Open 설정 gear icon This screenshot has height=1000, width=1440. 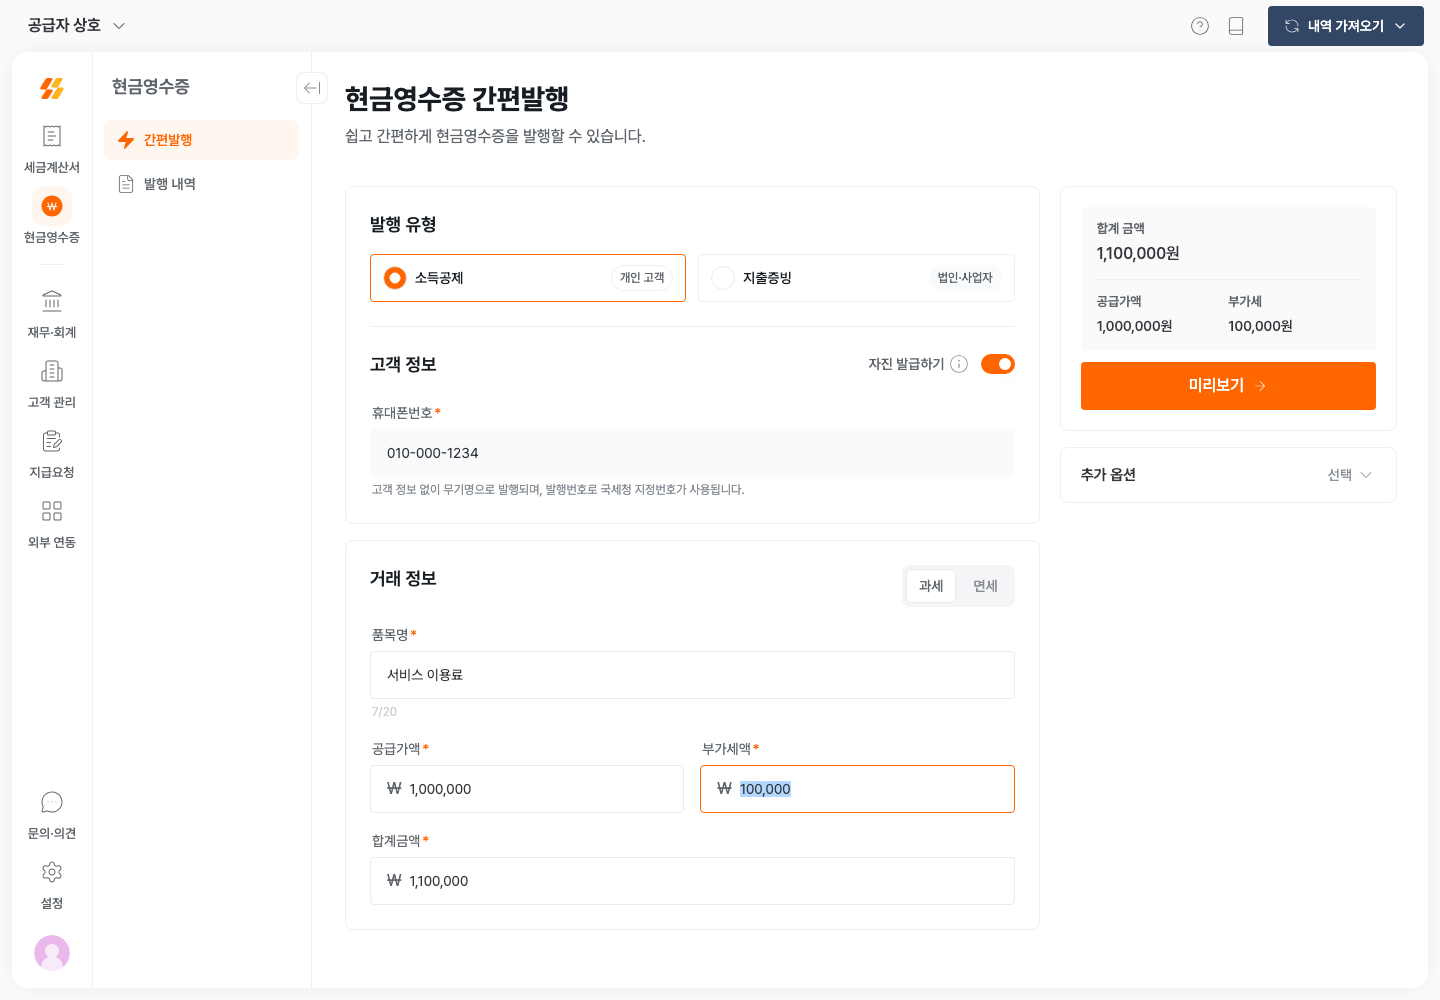[x=52, y=872]
